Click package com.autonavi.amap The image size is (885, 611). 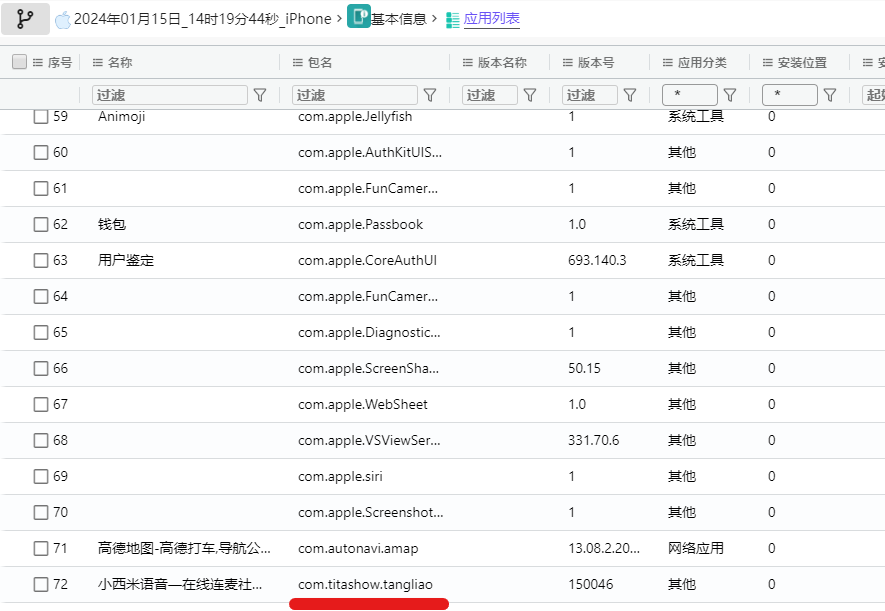point(358,548)
